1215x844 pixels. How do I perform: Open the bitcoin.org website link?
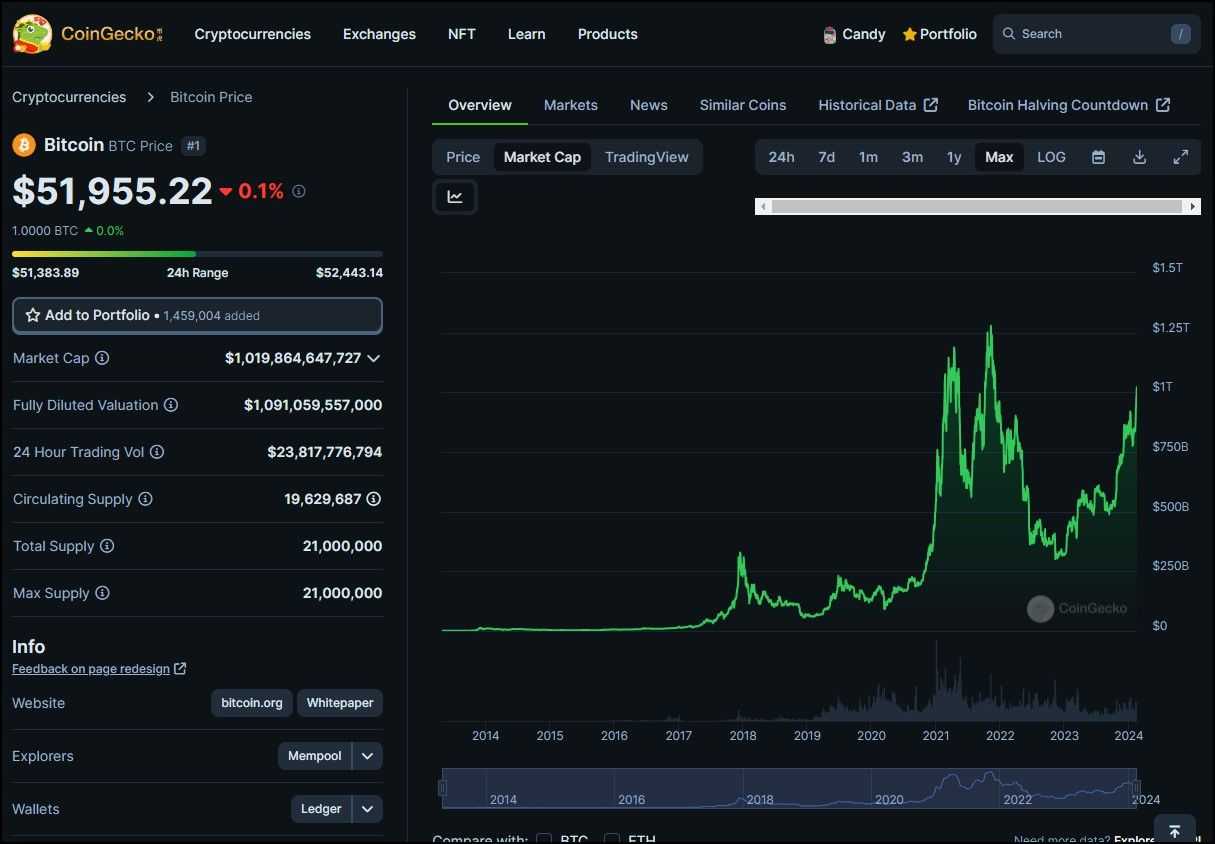pyautogui.click(x=252, y=703)
